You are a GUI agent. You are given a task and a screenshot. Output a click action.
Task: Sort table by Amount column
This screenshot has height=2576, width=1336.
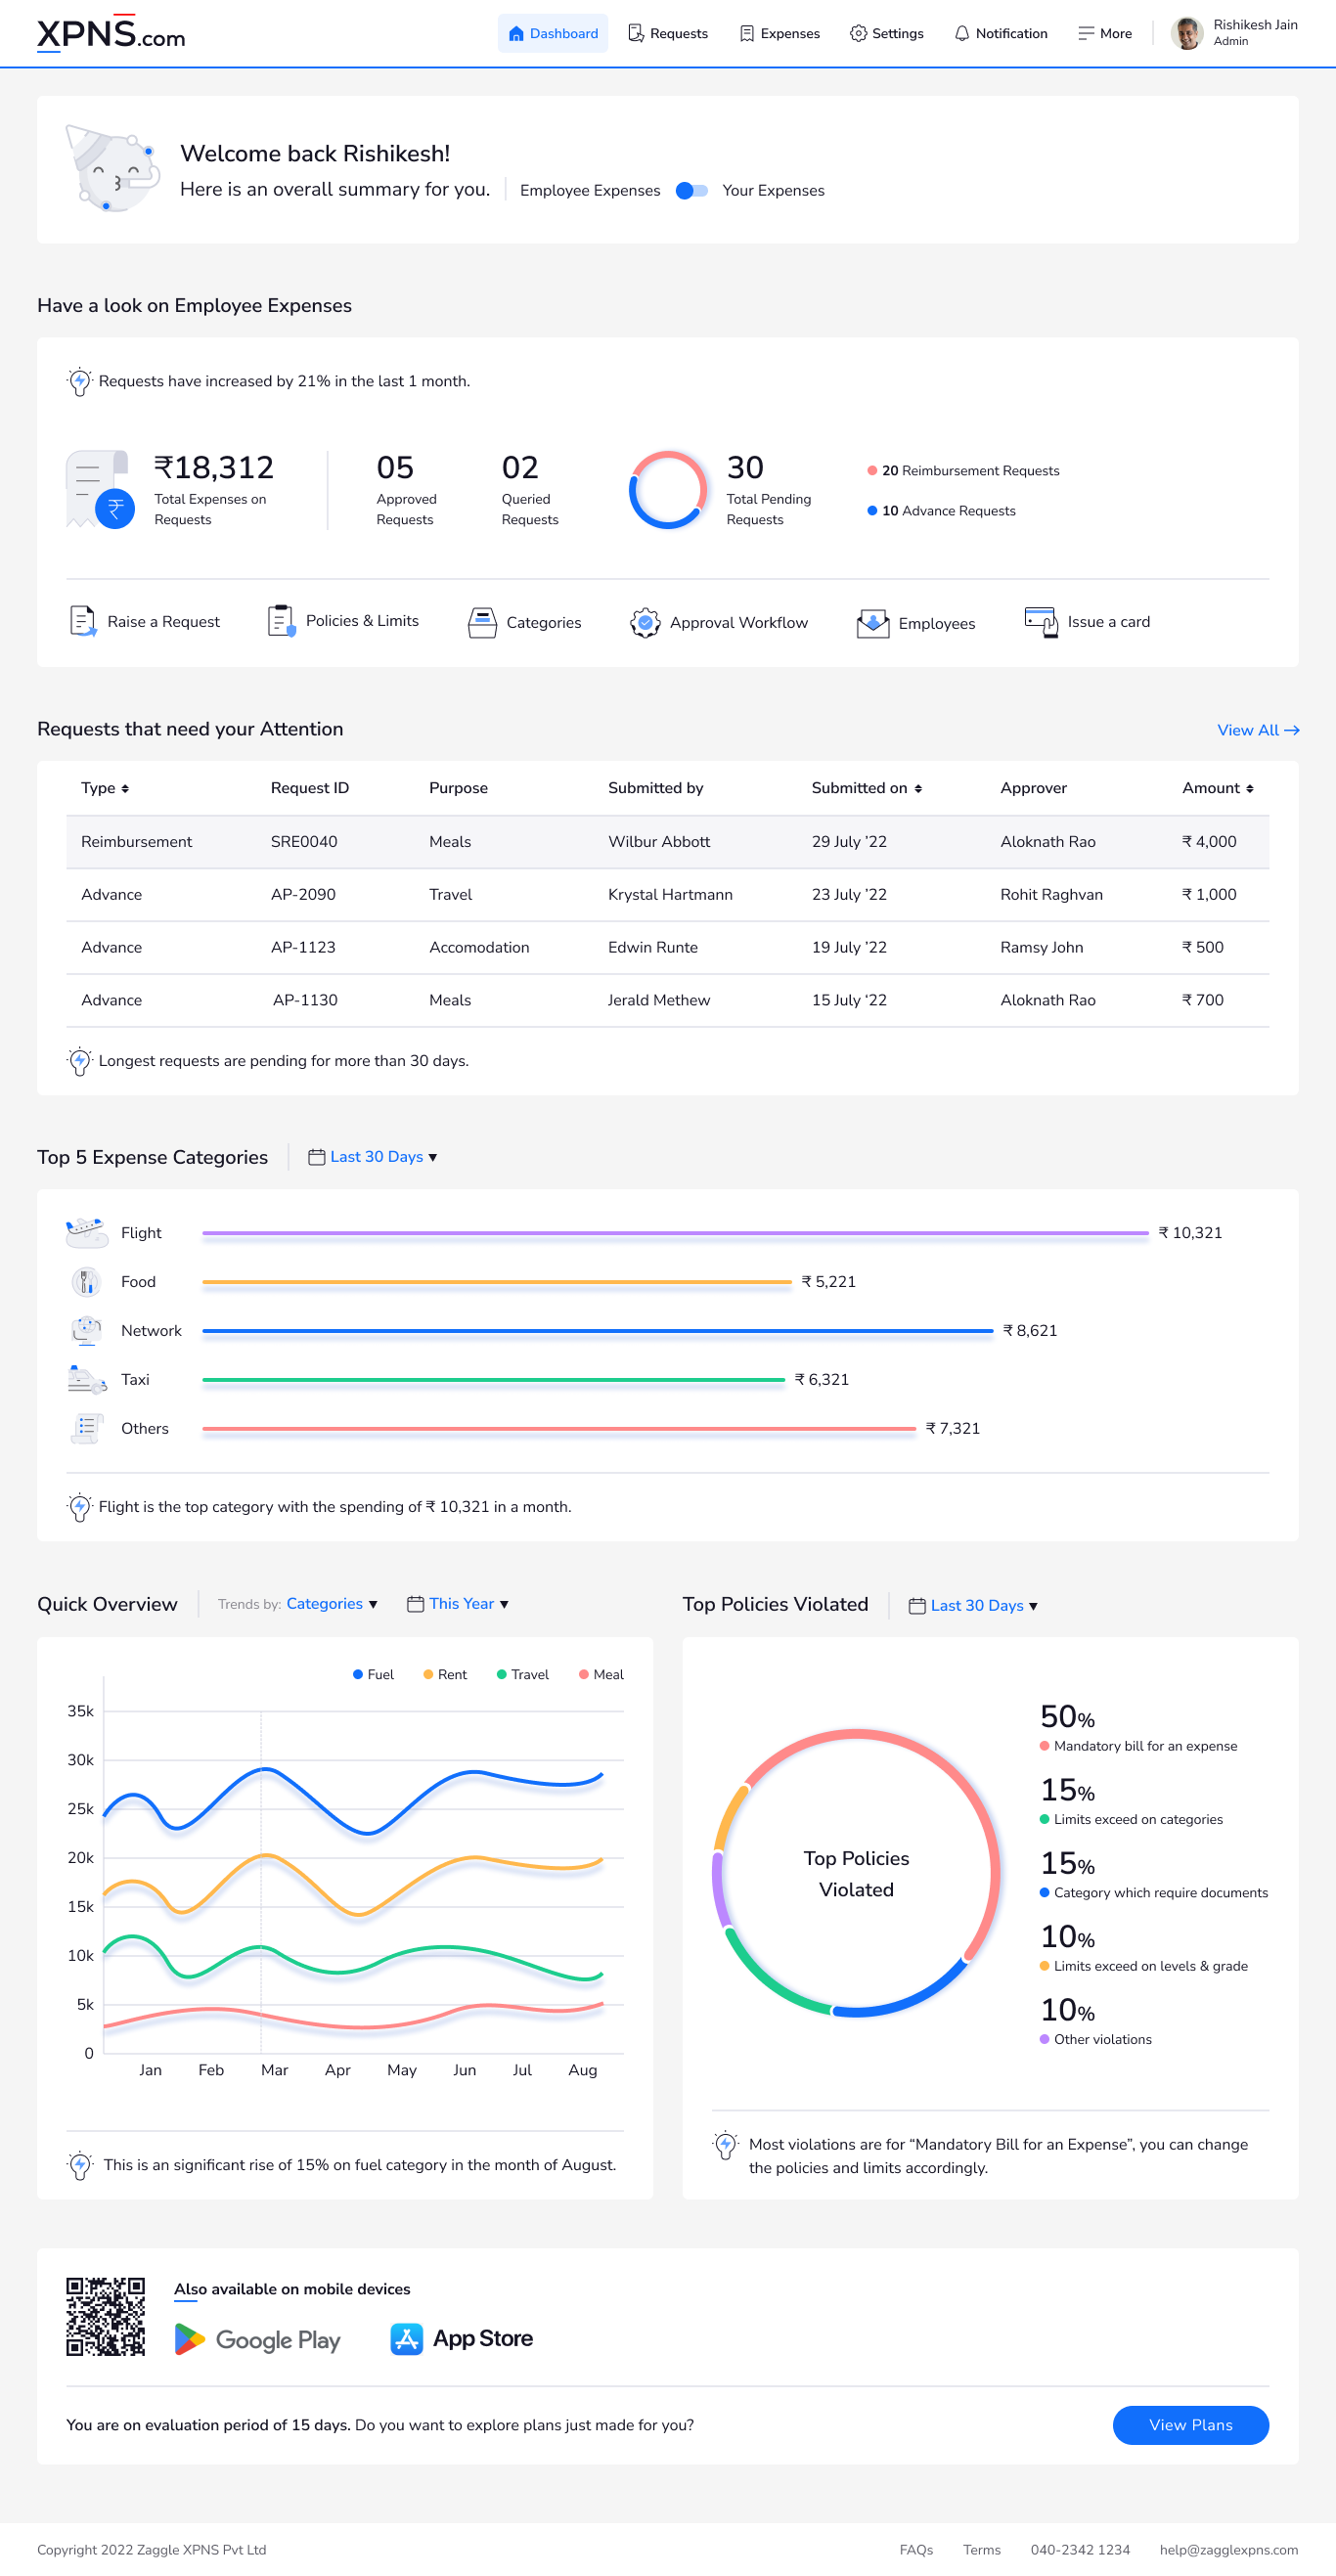(x=1218, y=788)
